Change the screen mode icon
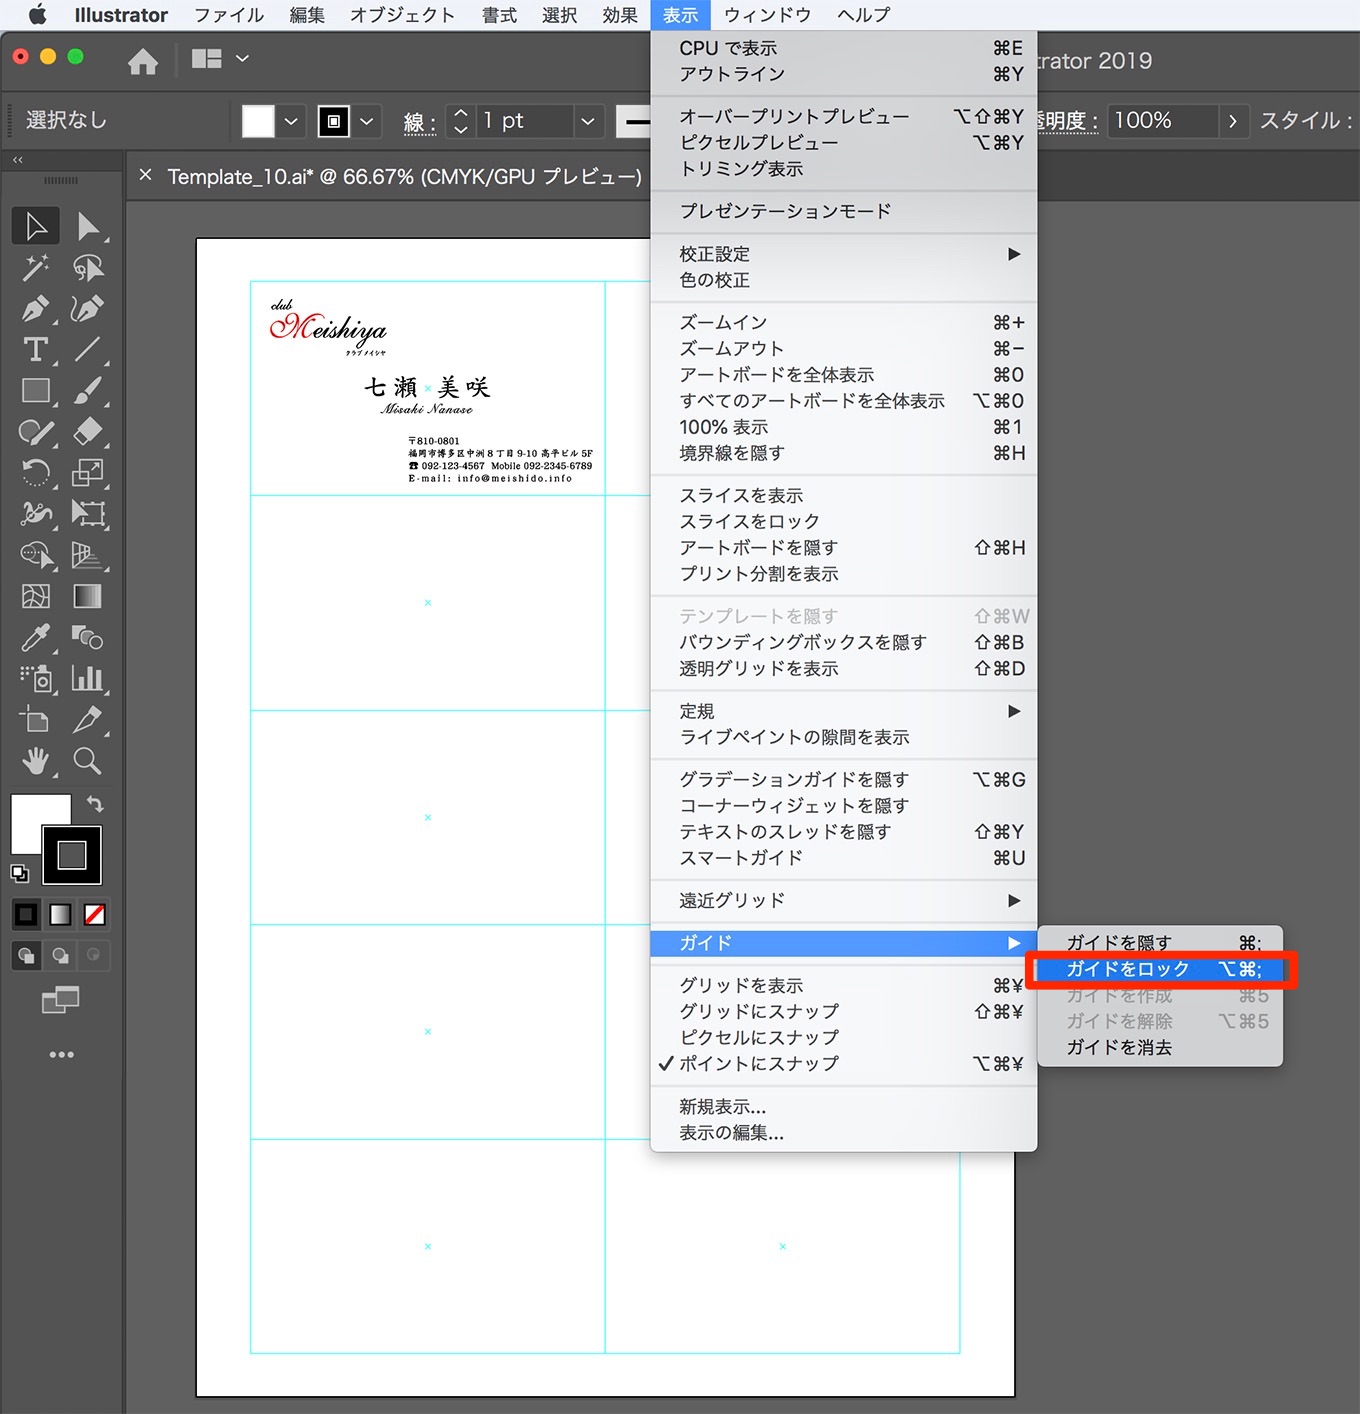 [61, 999]
